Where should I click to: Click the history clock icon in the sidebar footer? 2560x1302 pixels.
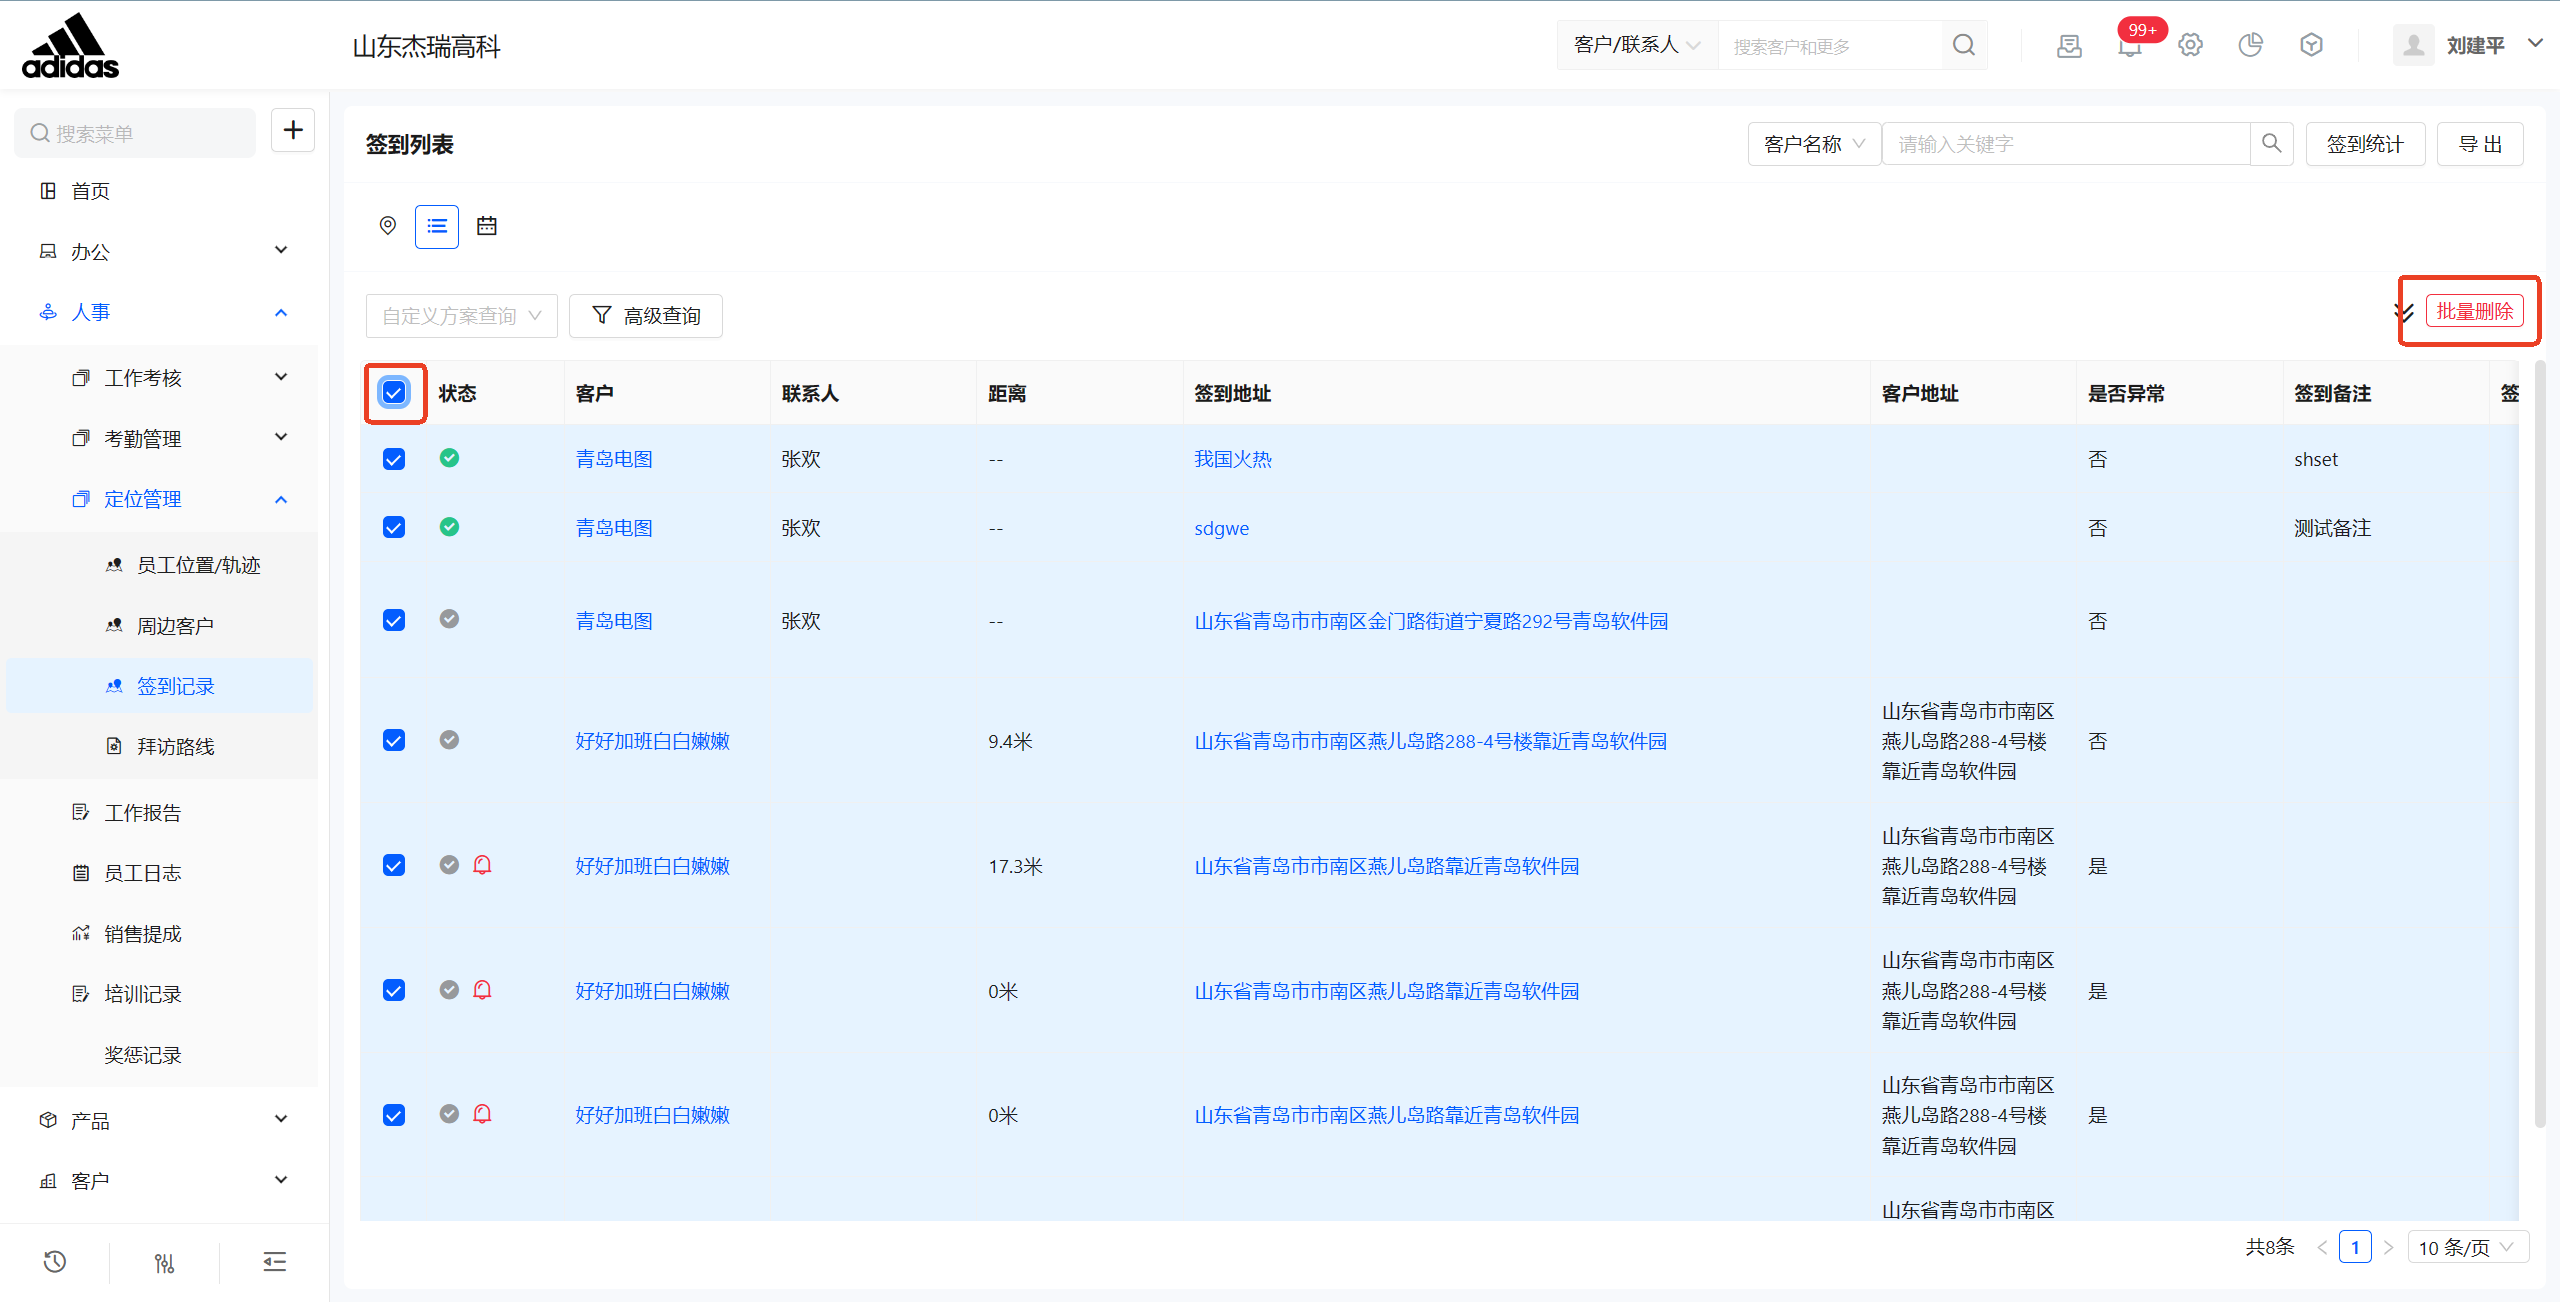55,1262
